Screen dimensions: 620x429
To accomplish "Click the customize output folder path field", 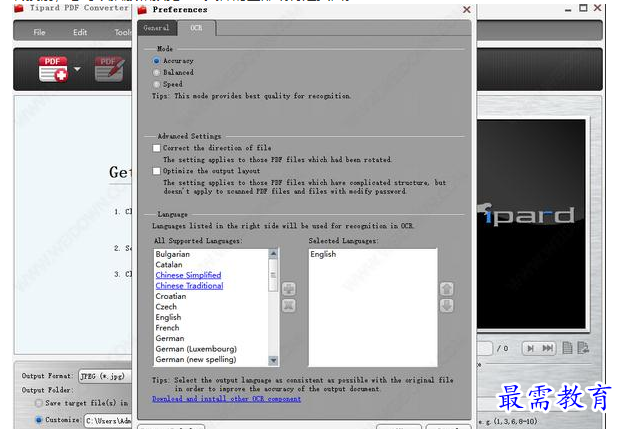I will pos(108,421).
